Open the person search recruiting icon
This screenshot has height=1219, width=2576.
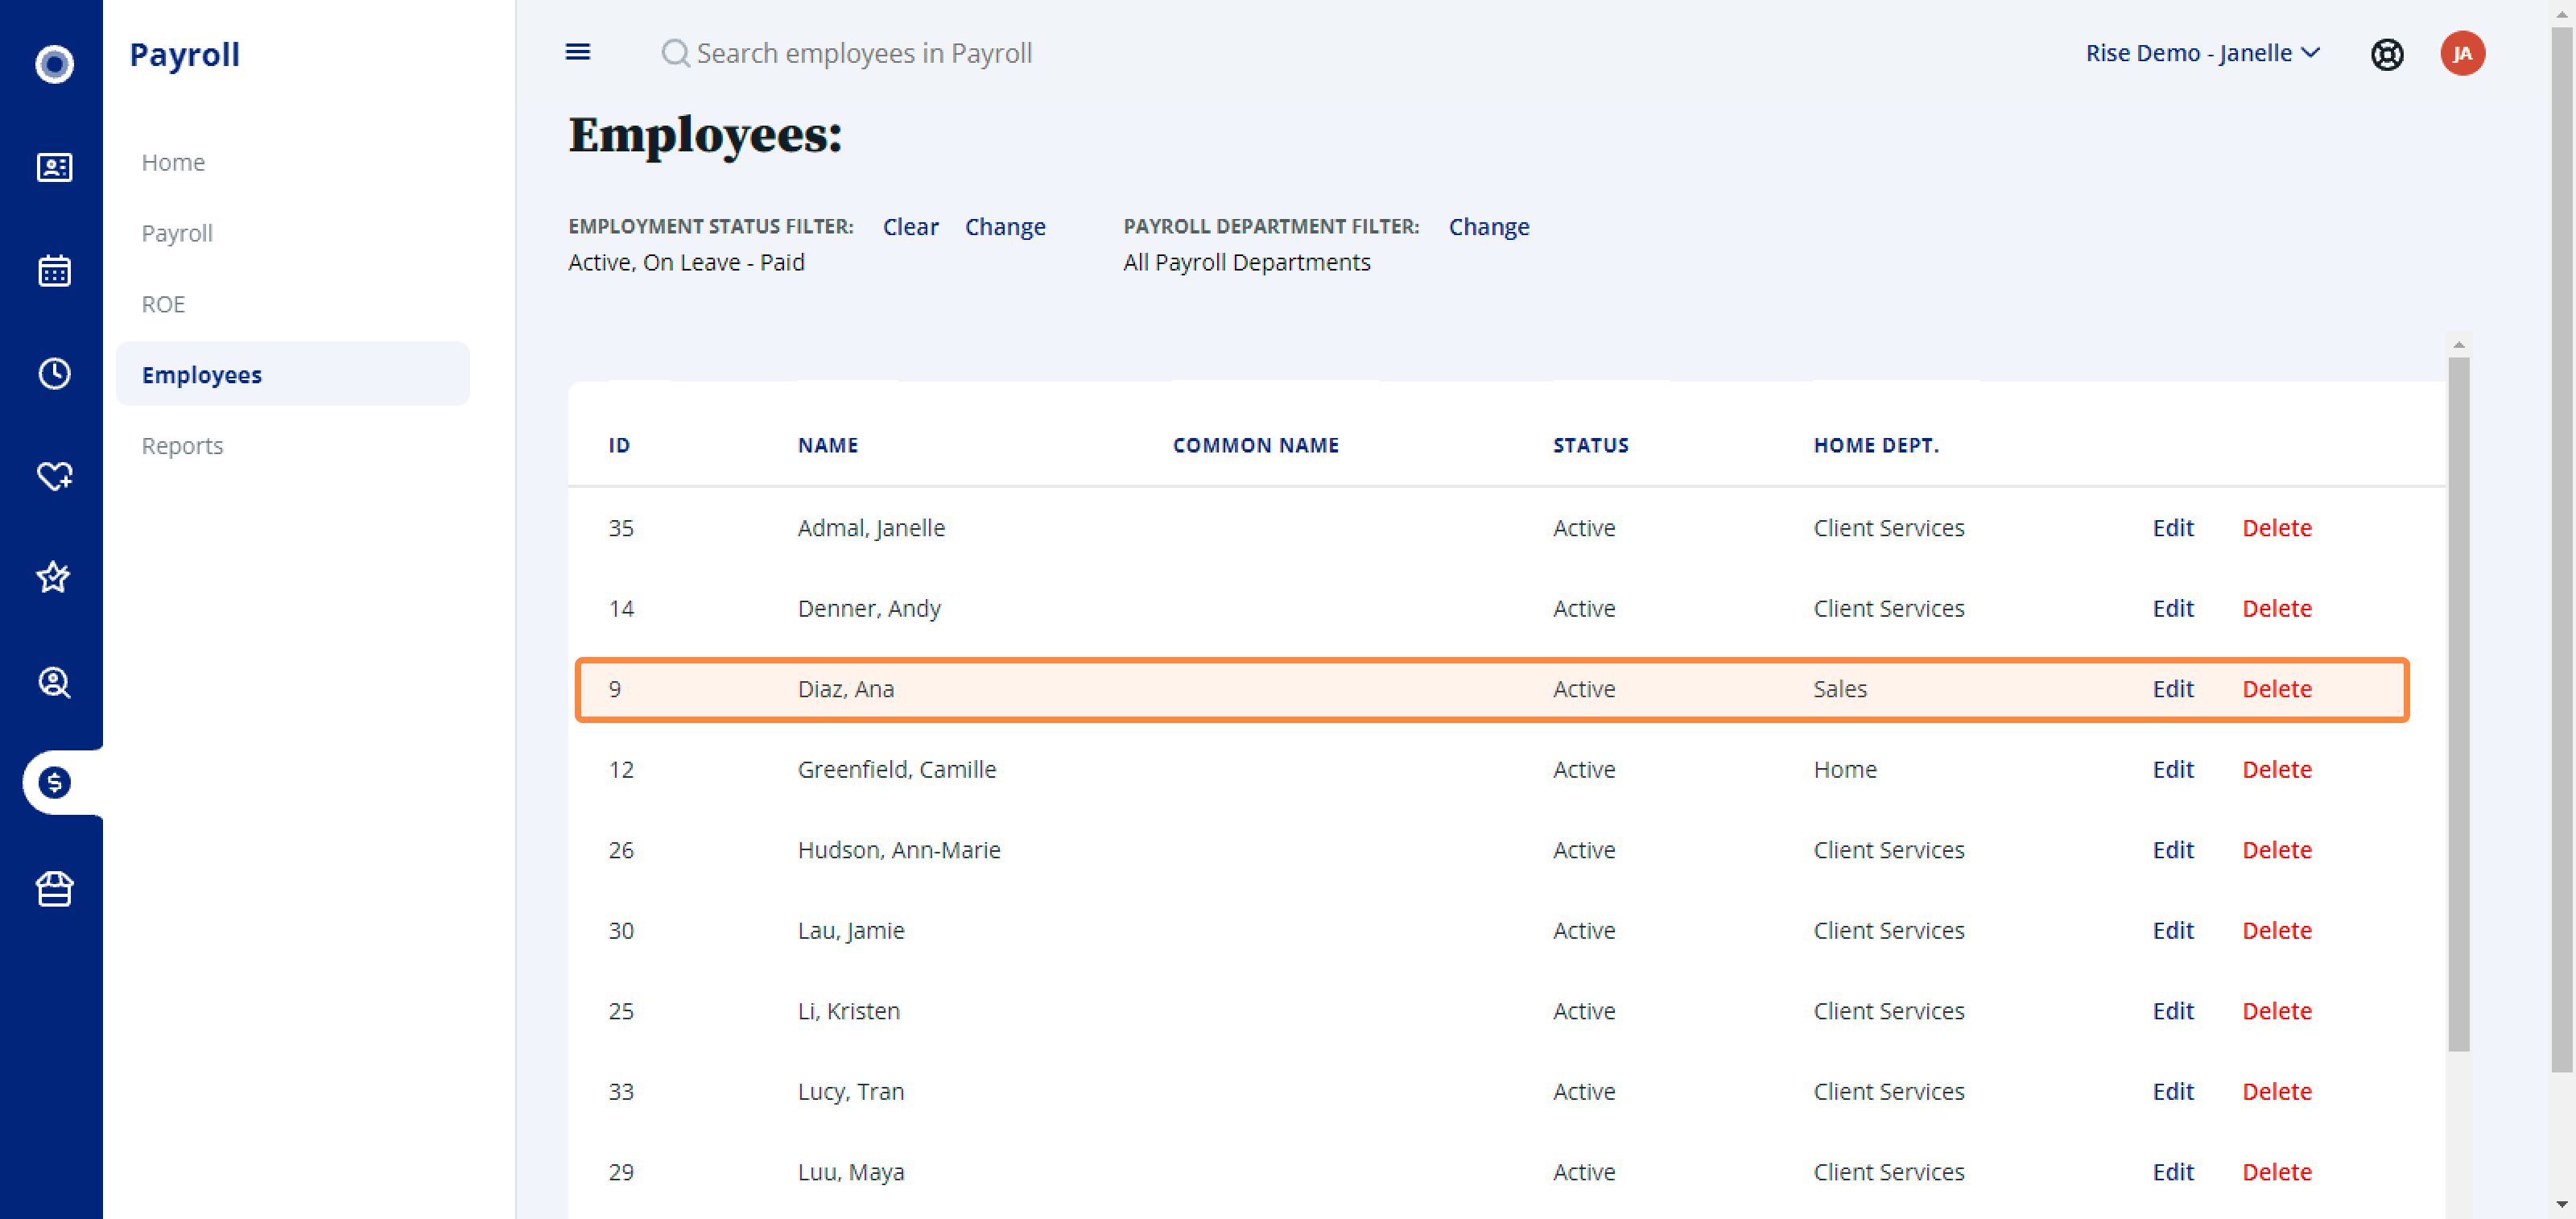(x=54, y=682)
